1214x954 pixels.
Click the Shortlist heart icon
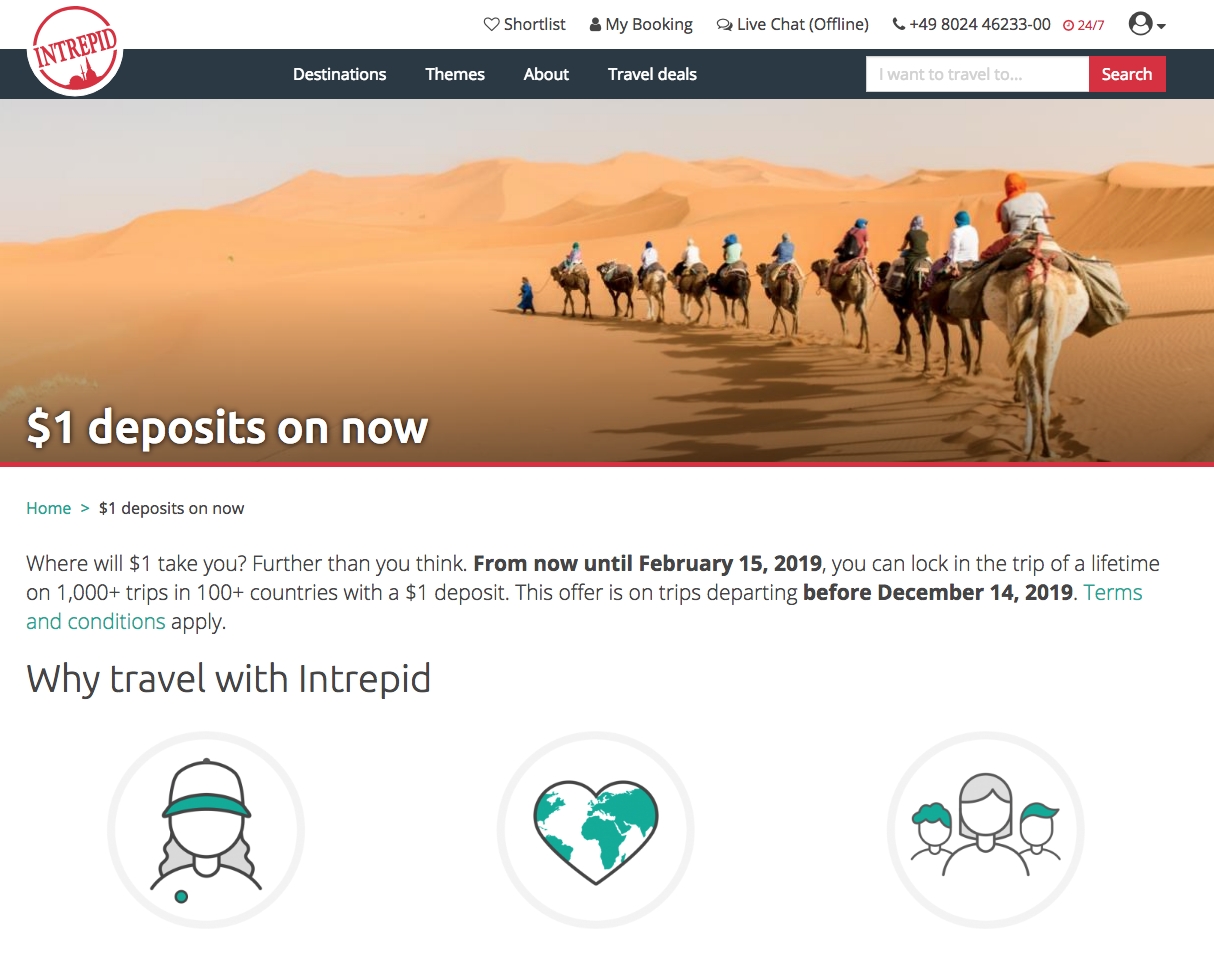pyautogui.click(x=491, y=24)
